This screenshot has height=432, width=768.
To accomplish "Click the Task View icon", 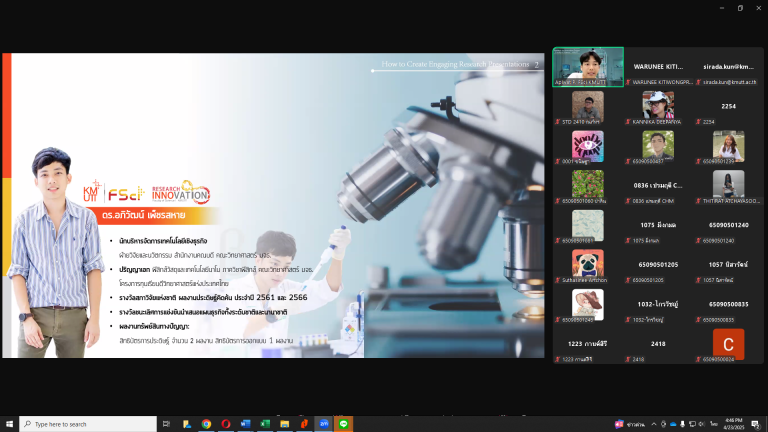I will pyautogui.click(x=166, y=424).
